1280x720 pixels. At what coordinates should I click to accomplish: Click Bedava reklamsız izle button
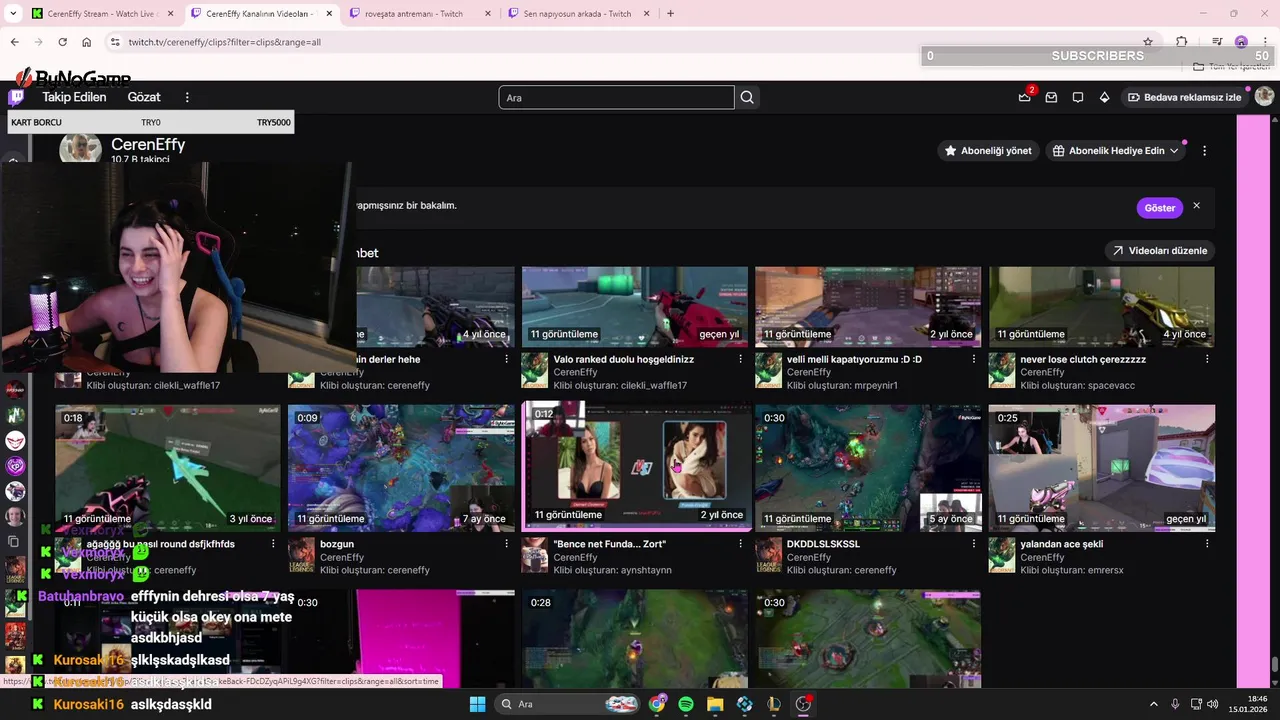coord(1185,97)
